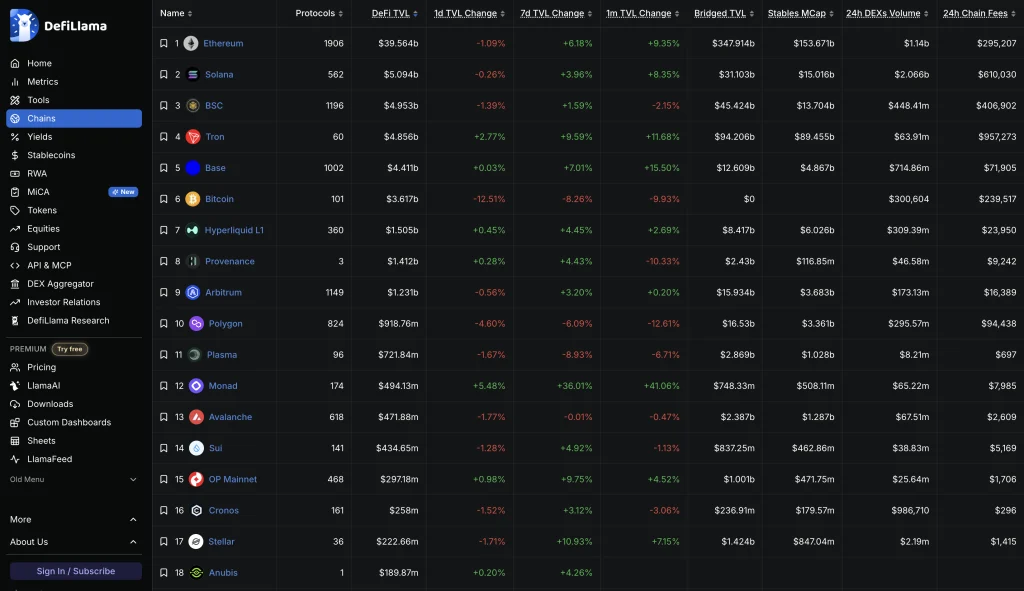Click the Support headset icon
The height and width of the screenshot is (591, 1024).
[15, 247]
